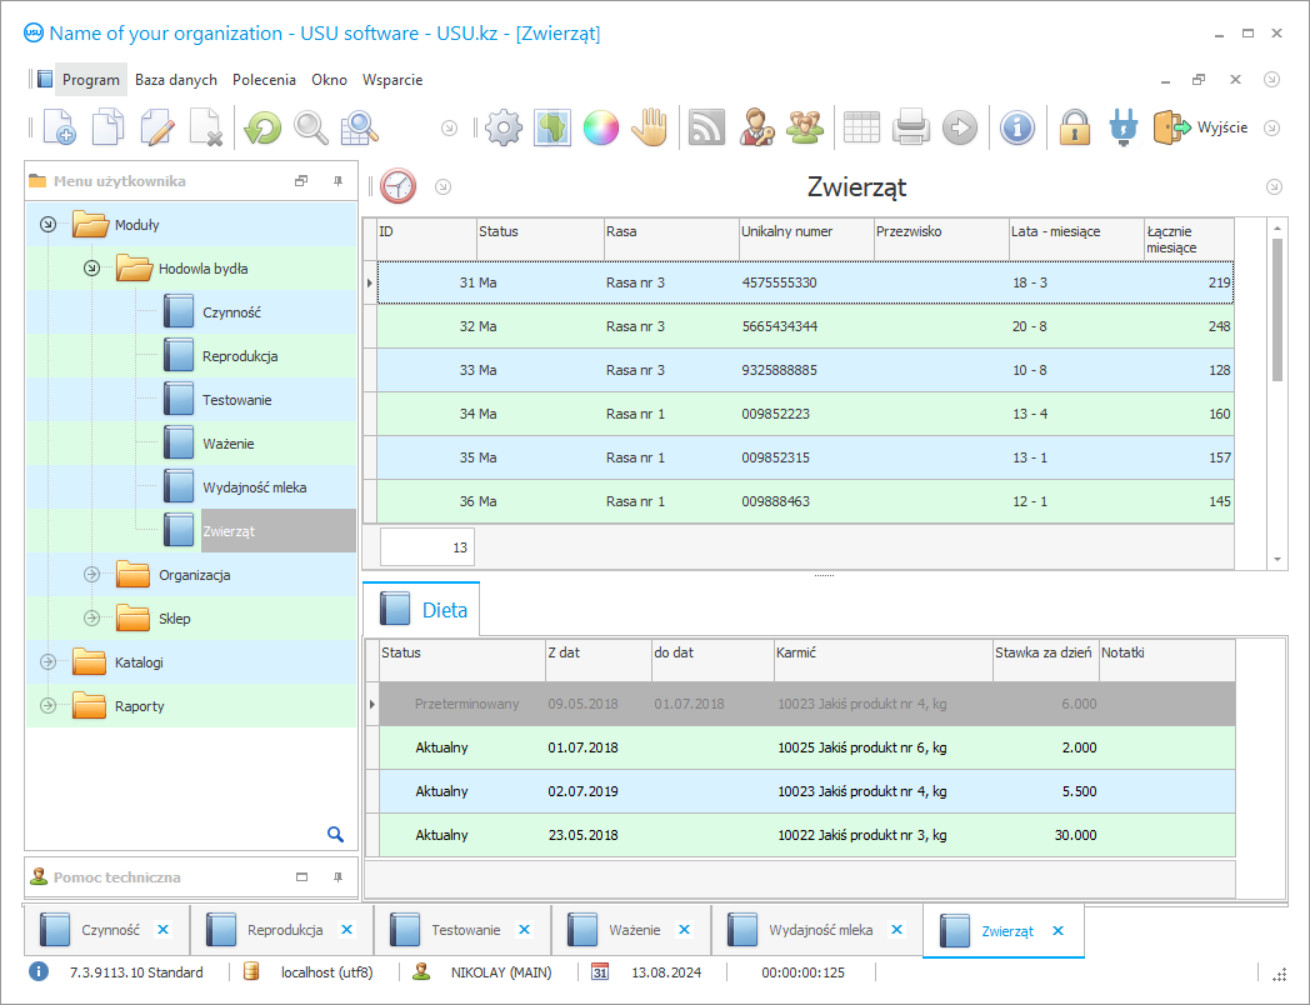Image resolution: width=1310 pixels, height=1005 pixels.
Task: Click the refresh green arrow icon
Action: point(263,128)
